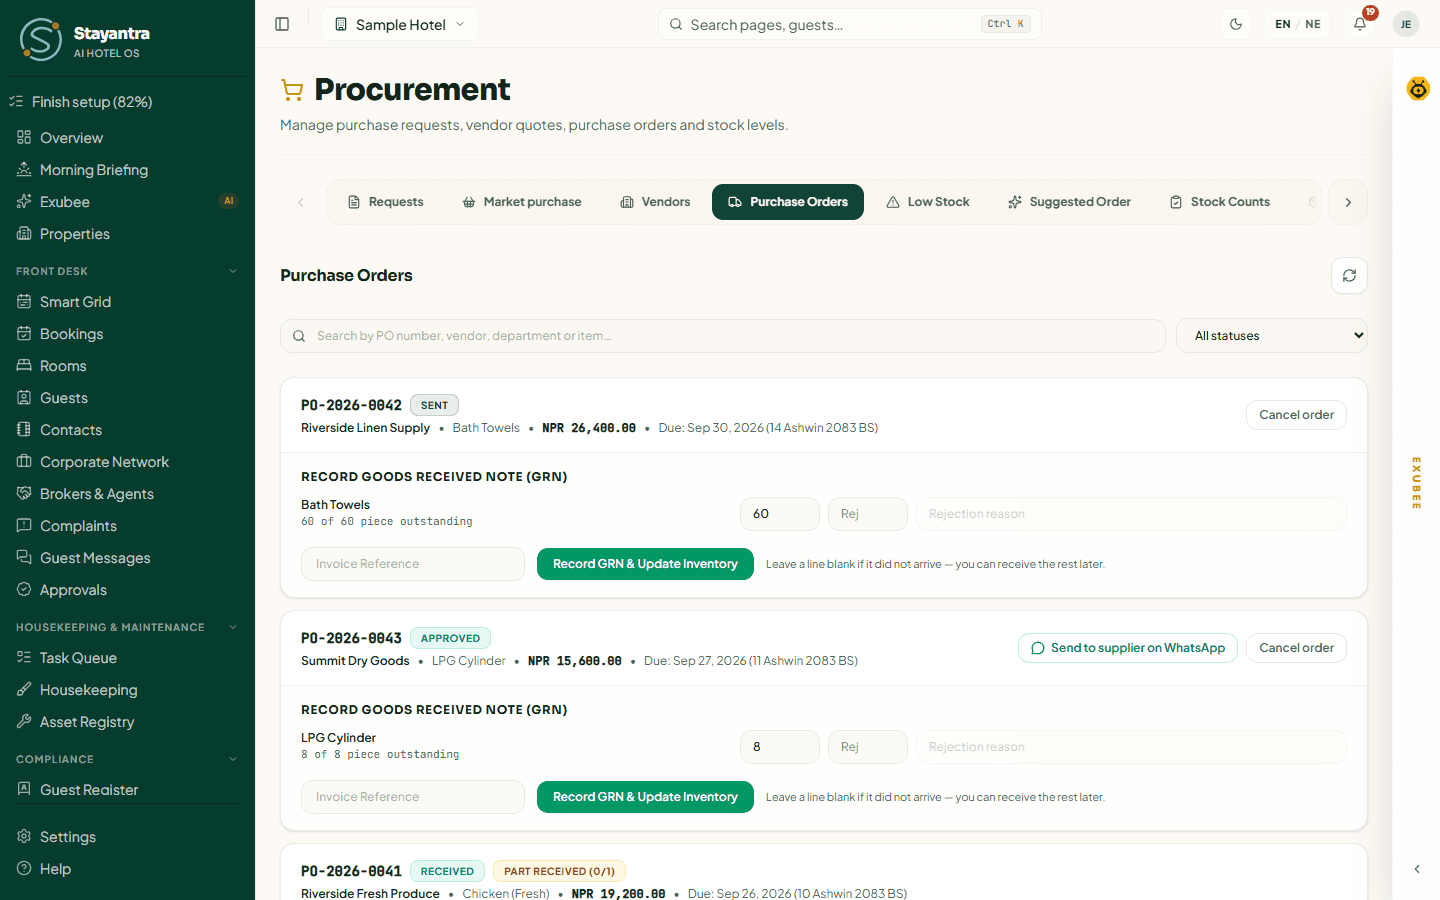1440x900 pixels.
Task: Record GRN for Bath Towels order
Action: click(x=645, y=564)
